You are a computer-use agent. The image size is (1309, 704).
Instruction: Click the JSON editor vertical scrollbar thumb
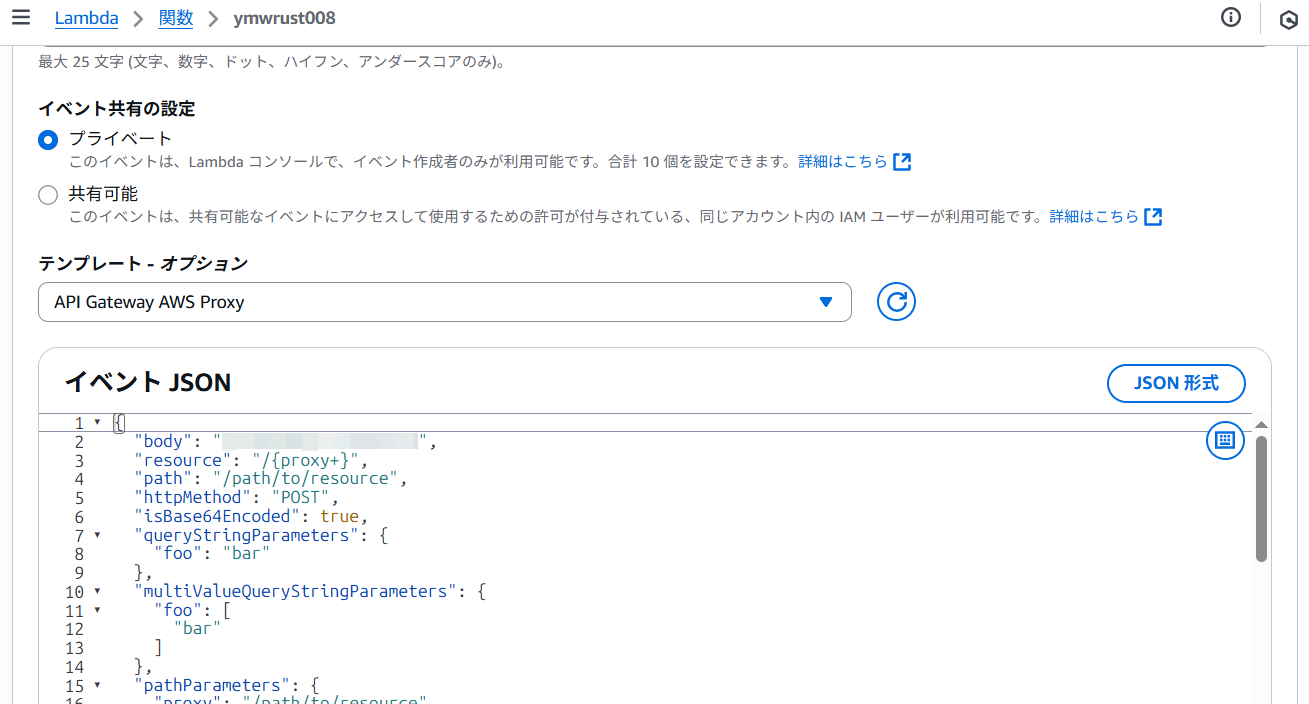1261,500
